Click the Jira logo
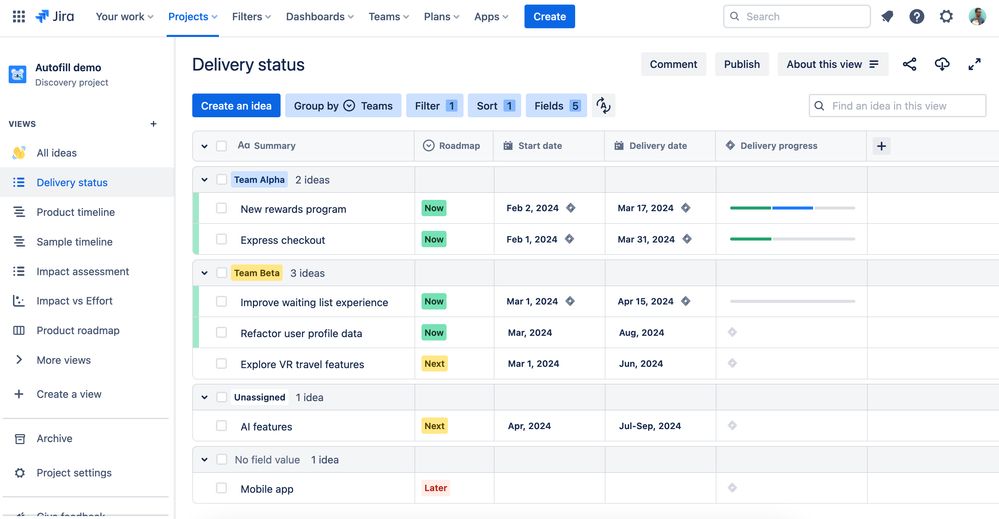The image size is (999, 519). coord(55,17)
